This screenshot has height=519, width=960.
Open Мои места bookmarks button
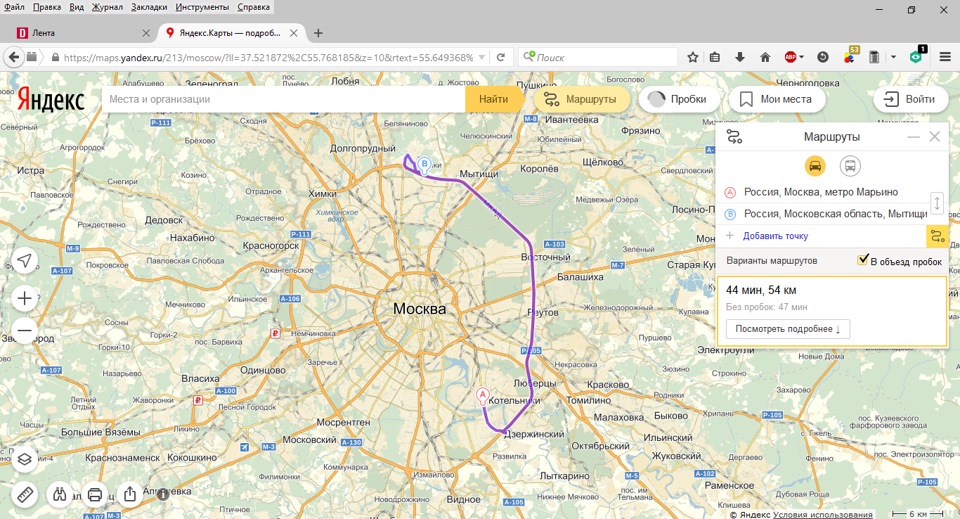point(777,99)
